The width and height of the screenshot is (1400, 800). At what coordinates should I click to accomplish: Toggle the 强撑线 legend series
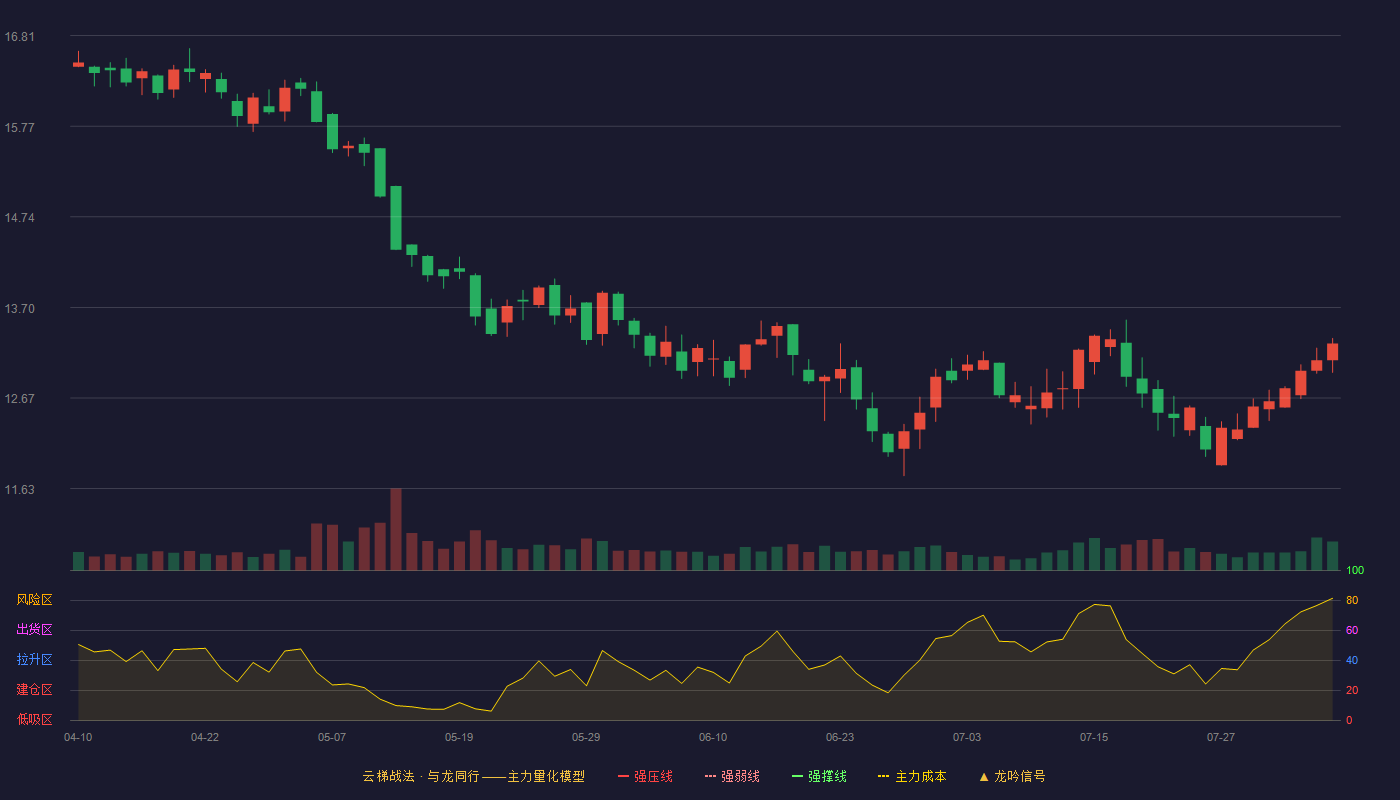point(819,776)
